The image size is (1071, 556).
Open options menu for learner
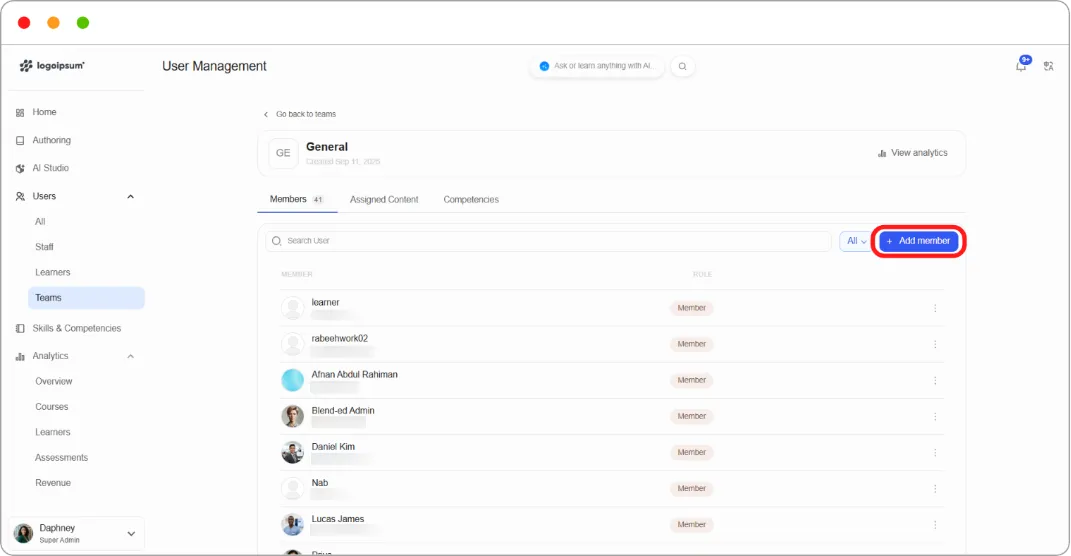(x=935, y=308)
